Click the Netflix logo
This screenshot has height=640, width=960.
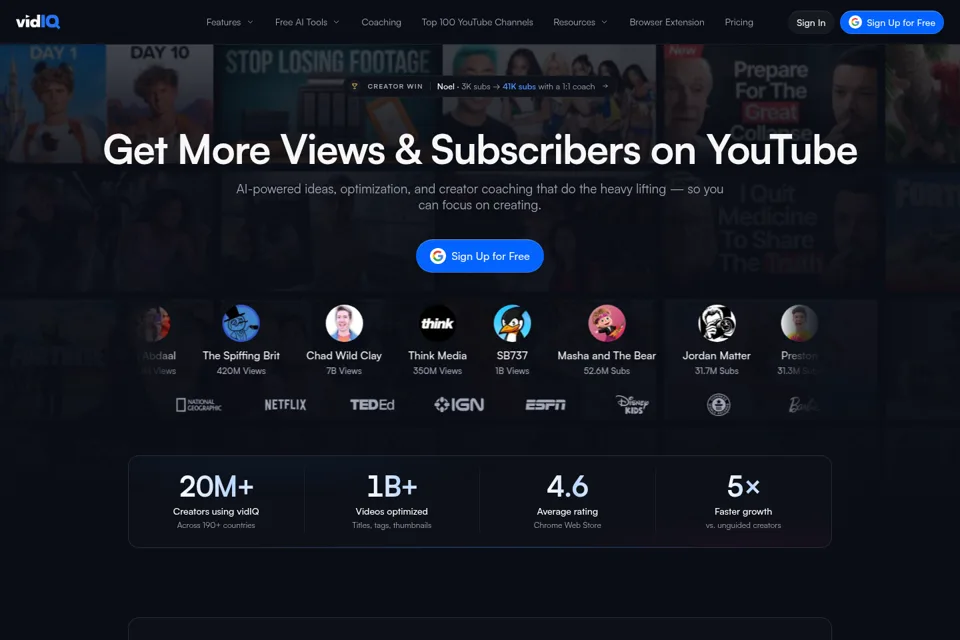coord(285,405)
